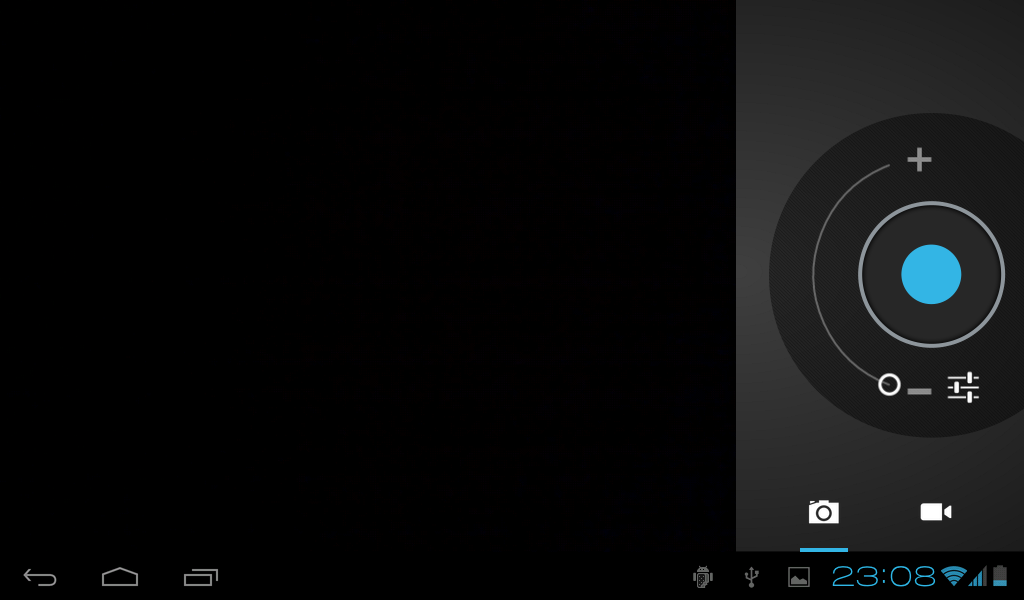Click the blue underline beneath photo mode
This screenshot has height=600, width=1024.
[823, 549]
